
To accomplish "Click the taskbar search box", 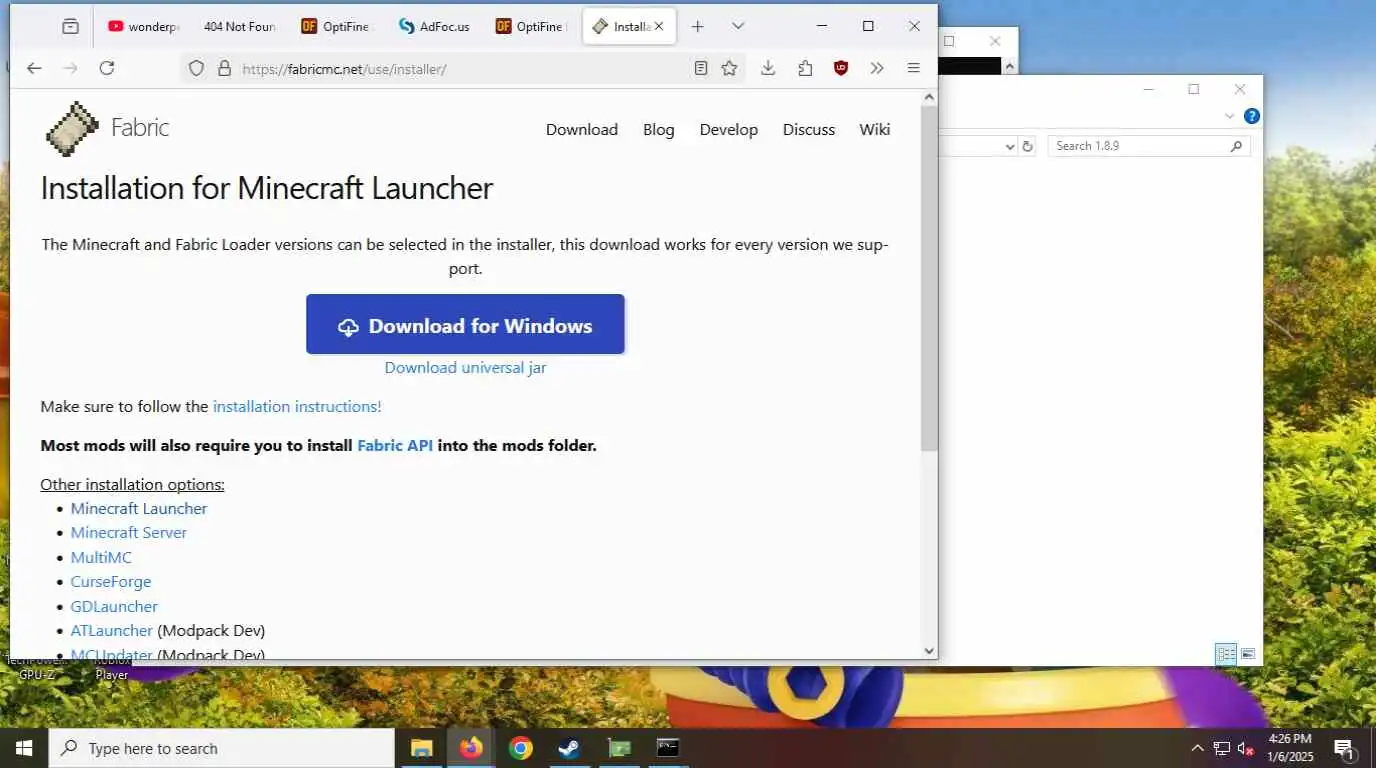I will pyautogui.click(x=221, y=748).
